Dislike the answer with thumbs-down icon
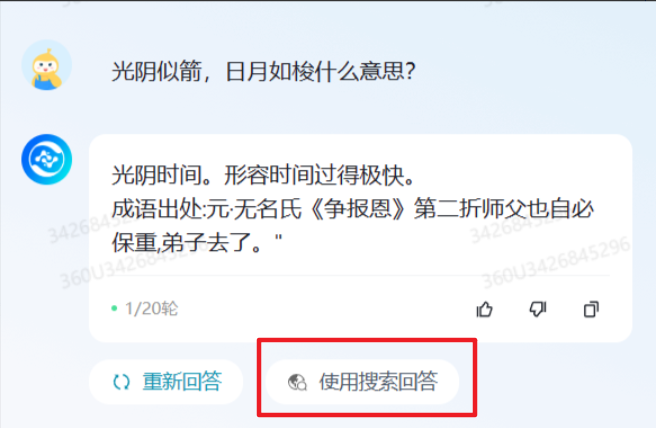The width and height of the screenshot is (656, 428). coord(538,310)
